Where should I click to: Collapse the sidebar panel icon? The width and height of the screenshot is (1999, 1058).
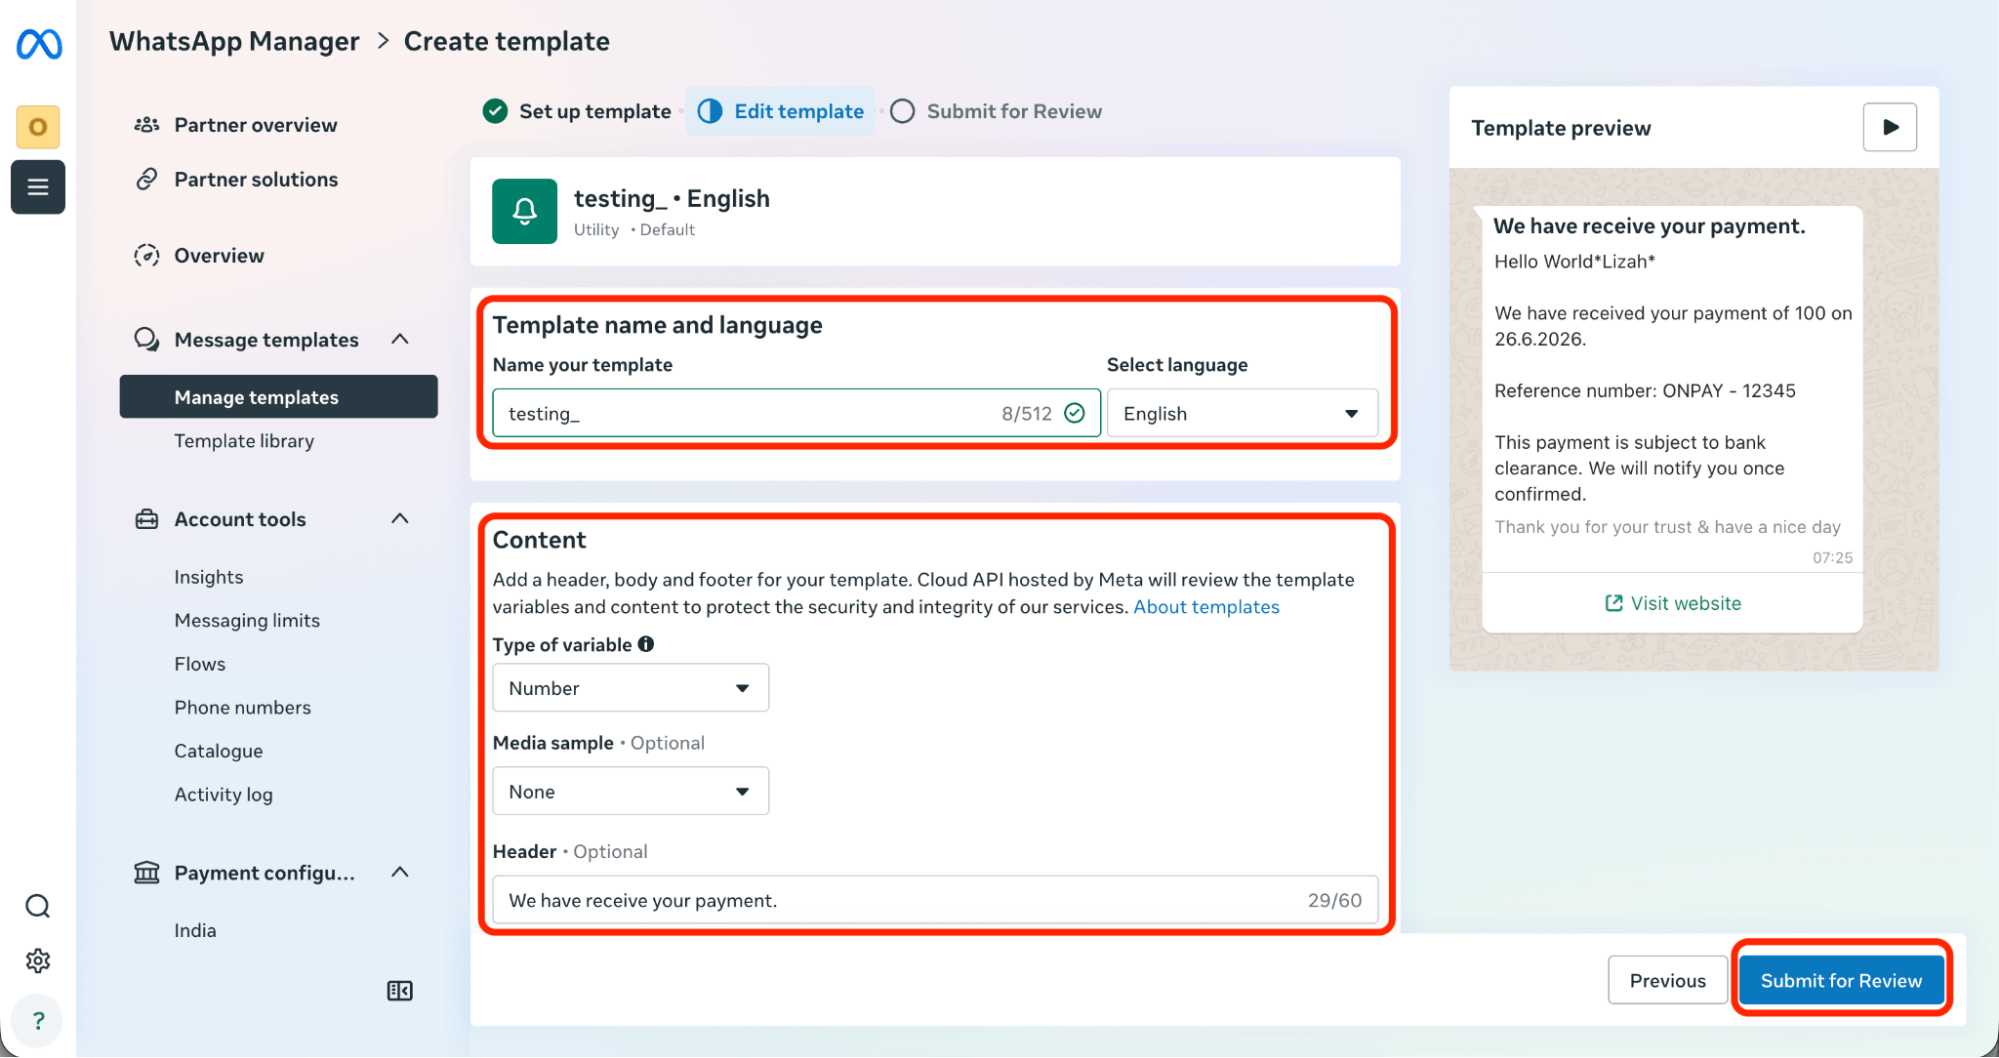coord(400,991)
